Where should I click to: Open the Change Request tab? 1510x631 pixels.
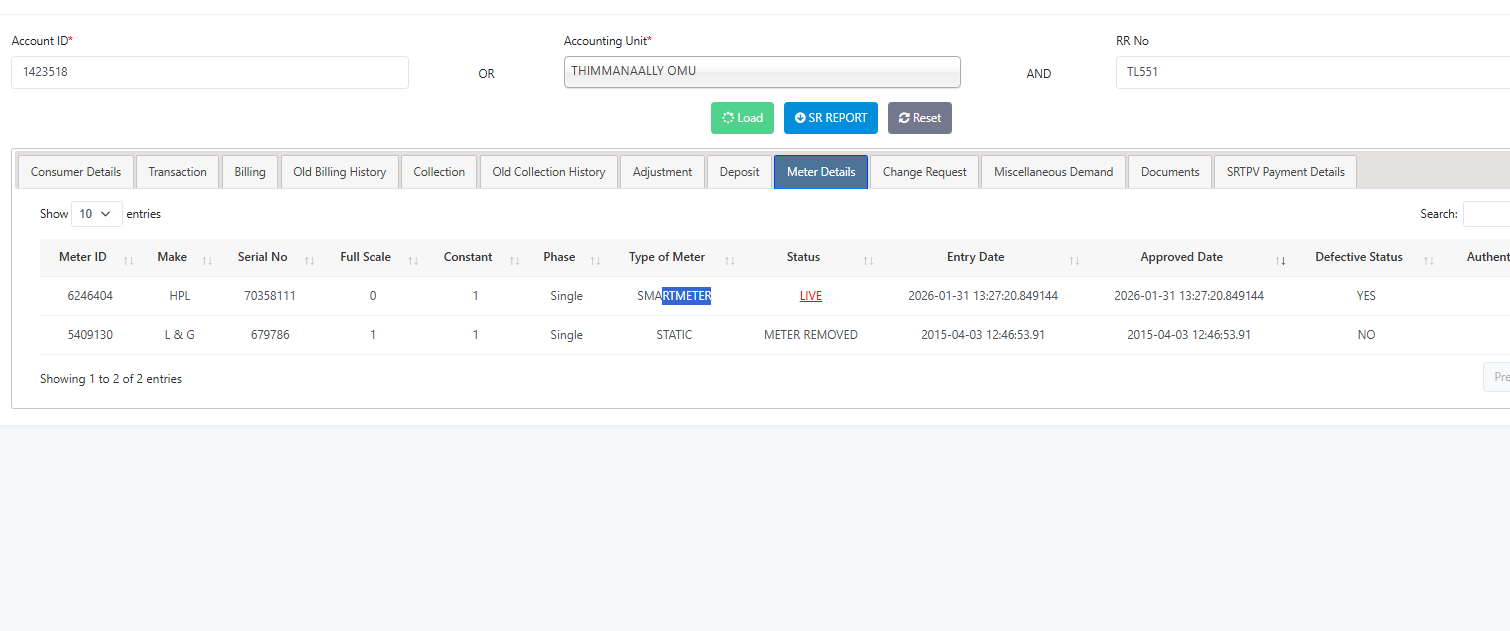click(x=925, y=172)
